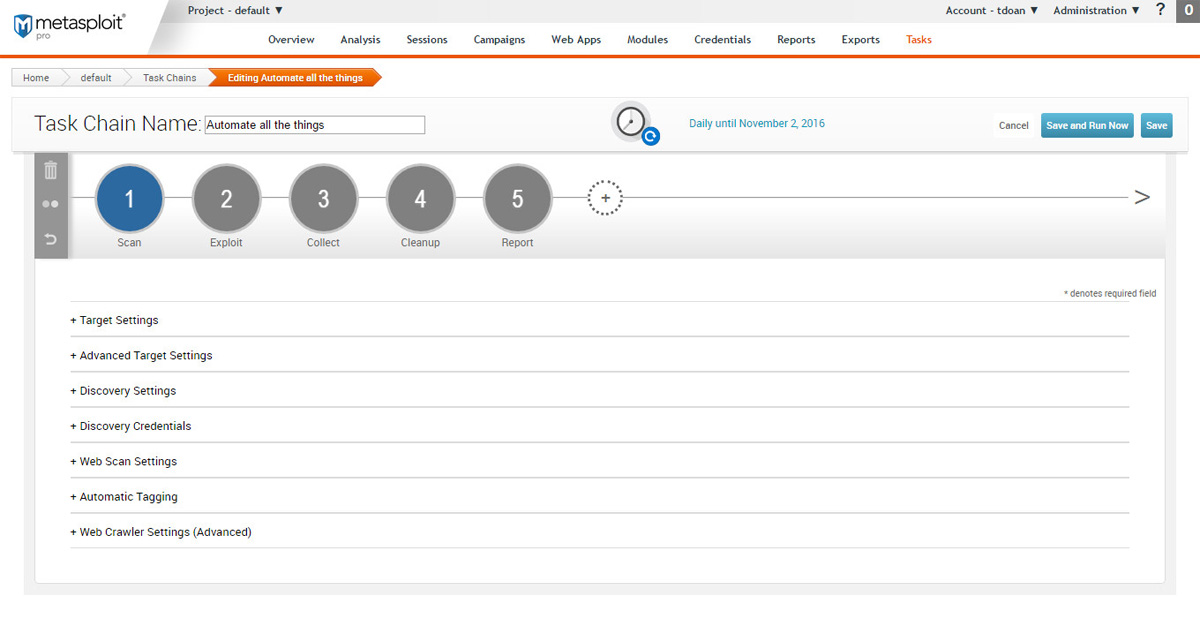Click the notifications counter showing 0

(x=1188, y=11)
